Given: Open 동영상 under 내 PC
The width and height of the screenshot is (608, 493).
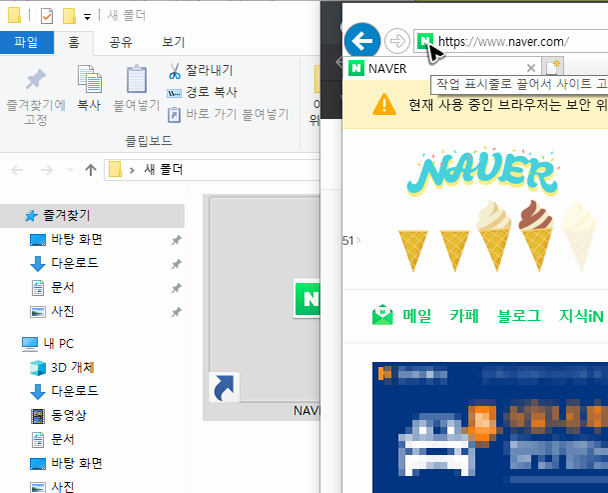Looking at the screenshot, I should (69, 415).
